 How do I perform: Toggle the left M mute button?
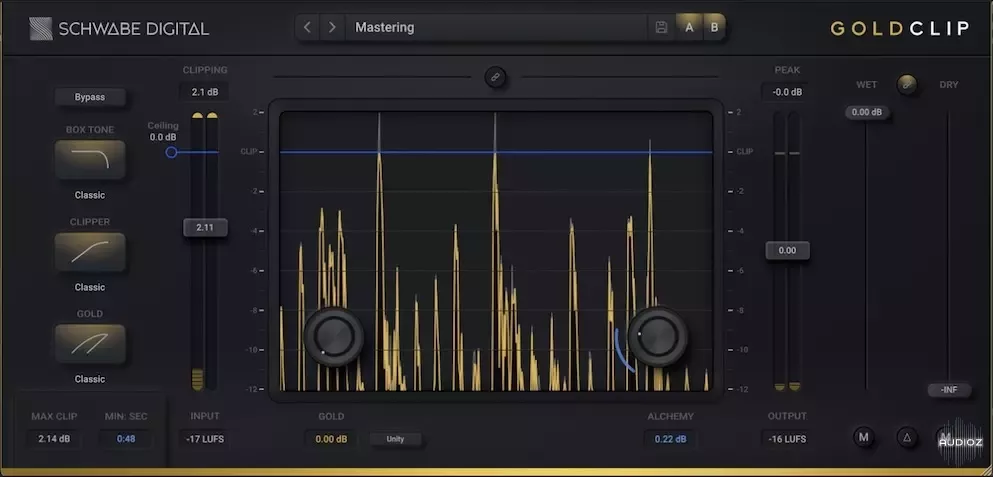coord(863,437)
